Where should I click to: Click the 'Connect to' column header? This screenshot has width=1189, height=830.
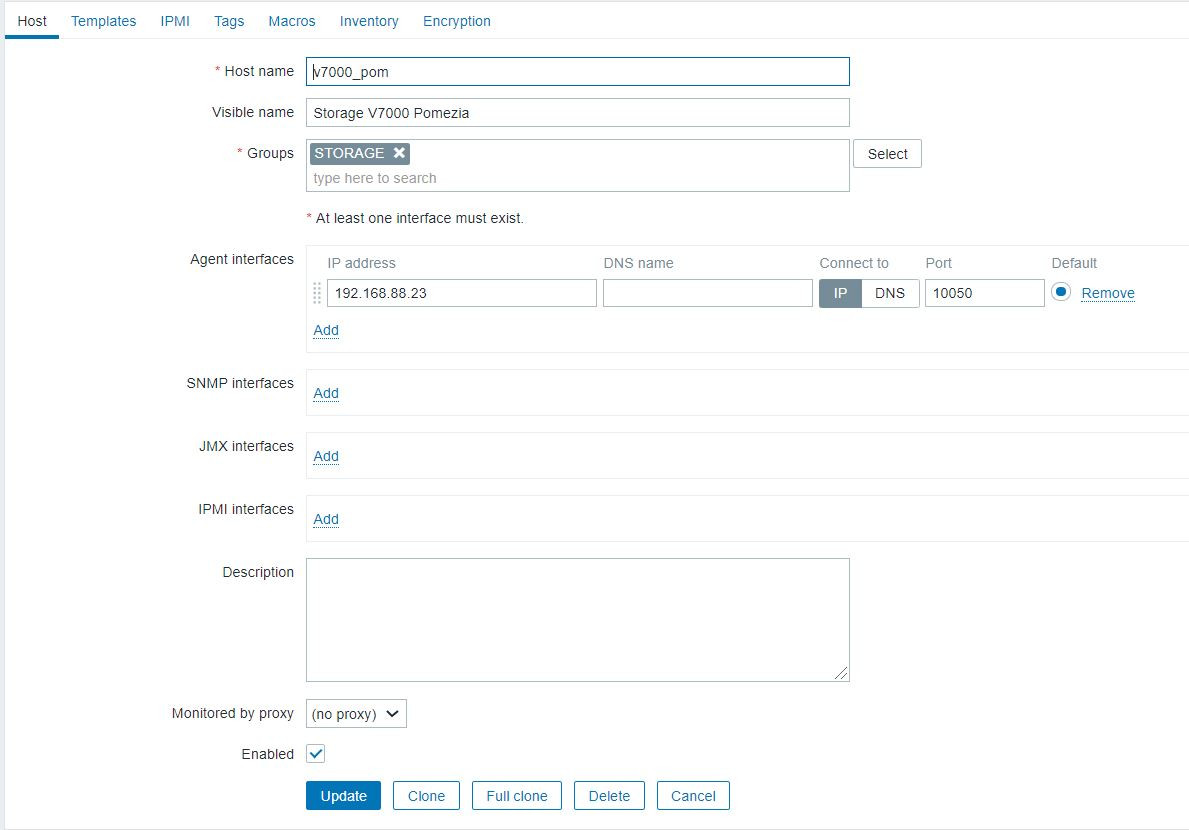pyautogui.click(x=854, y=263)
